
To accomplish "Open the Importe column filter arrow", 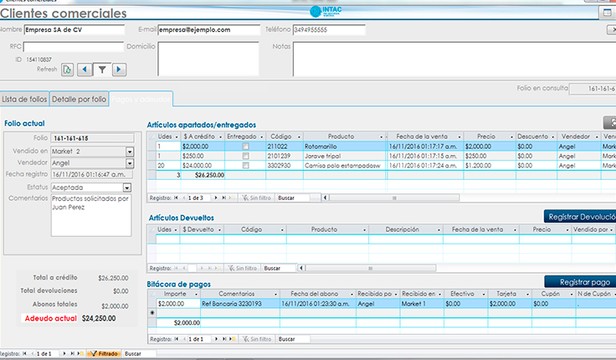I will [x=196, y=294].
